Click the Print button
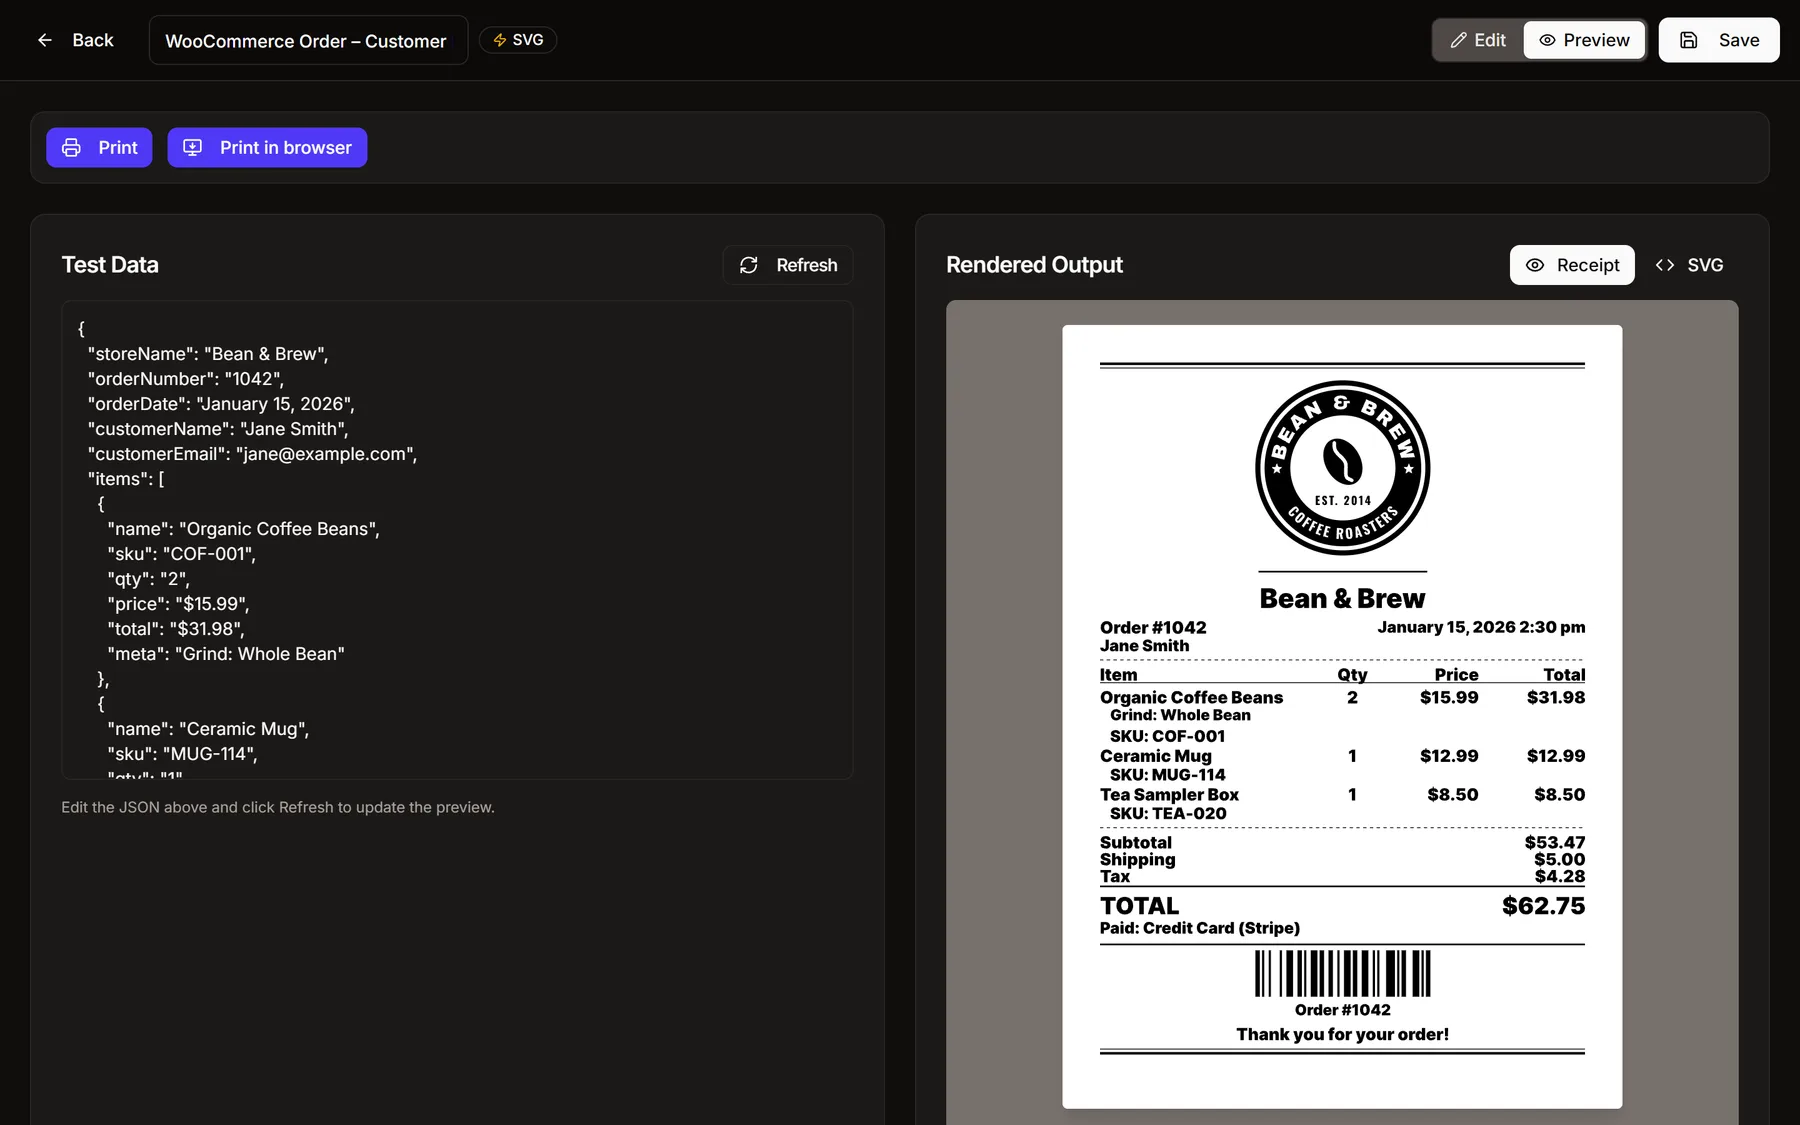 [x=99, y=148]
